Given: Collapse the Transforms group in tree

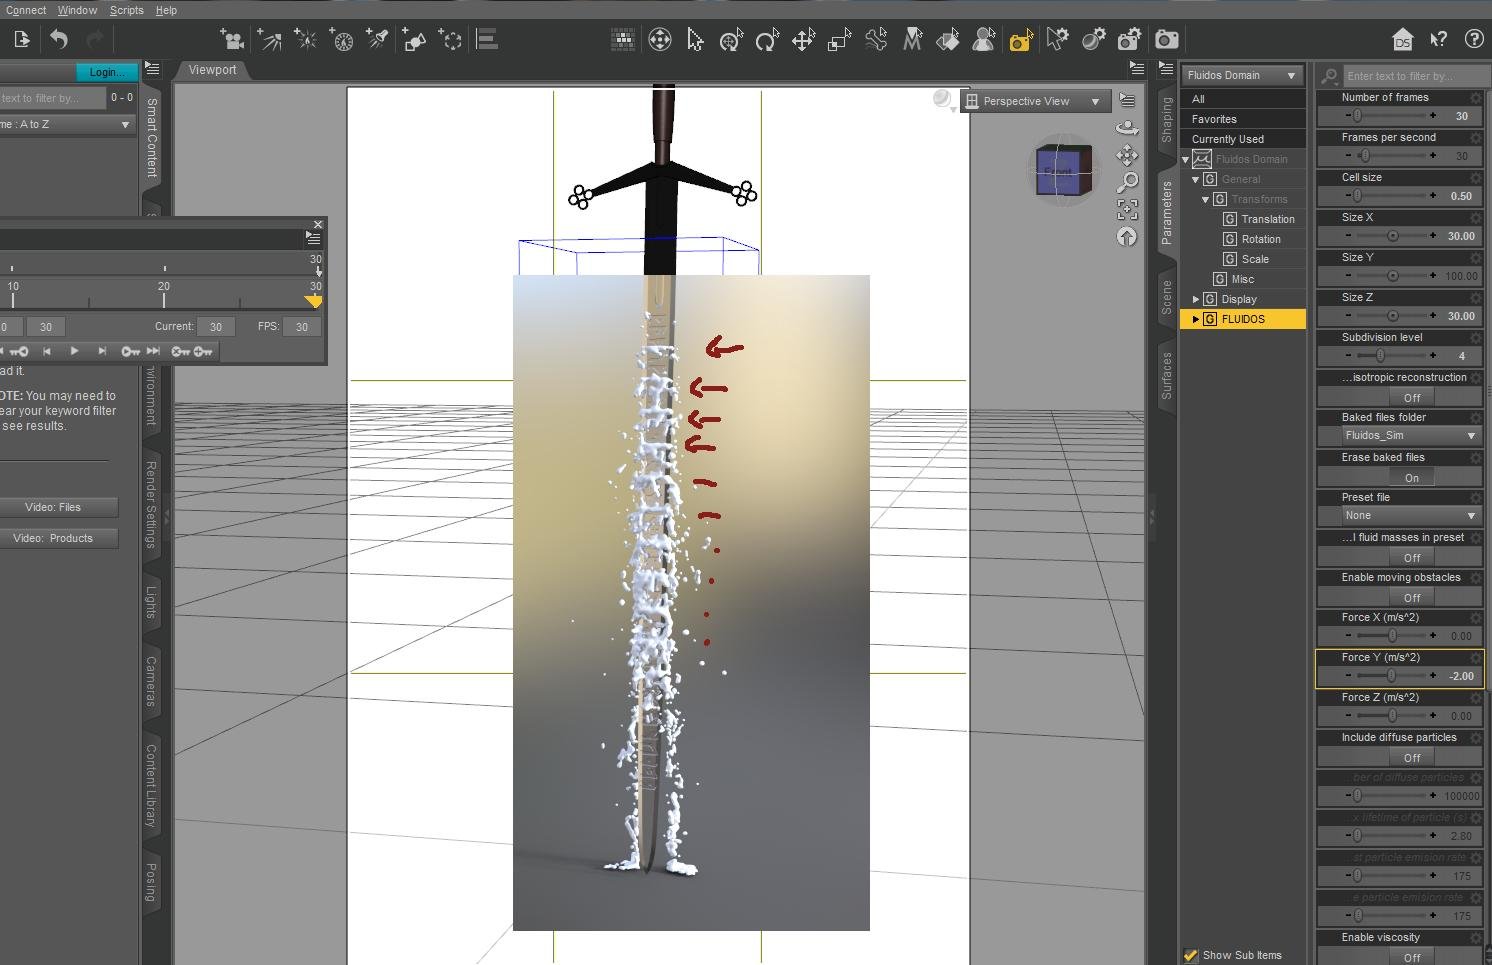Looking at the screenshot, I should pos(1206,199).
